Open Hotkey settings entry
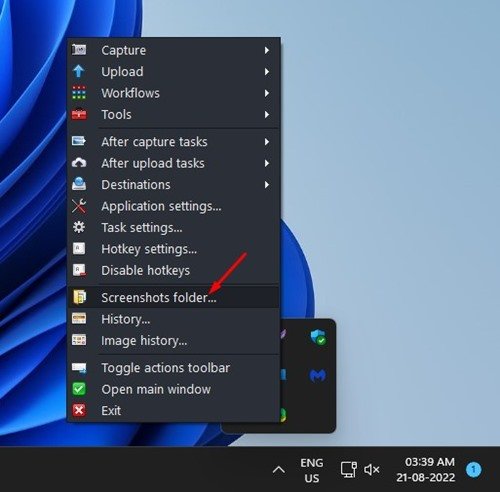Screen dimensions: 500x492 point(173,249)
